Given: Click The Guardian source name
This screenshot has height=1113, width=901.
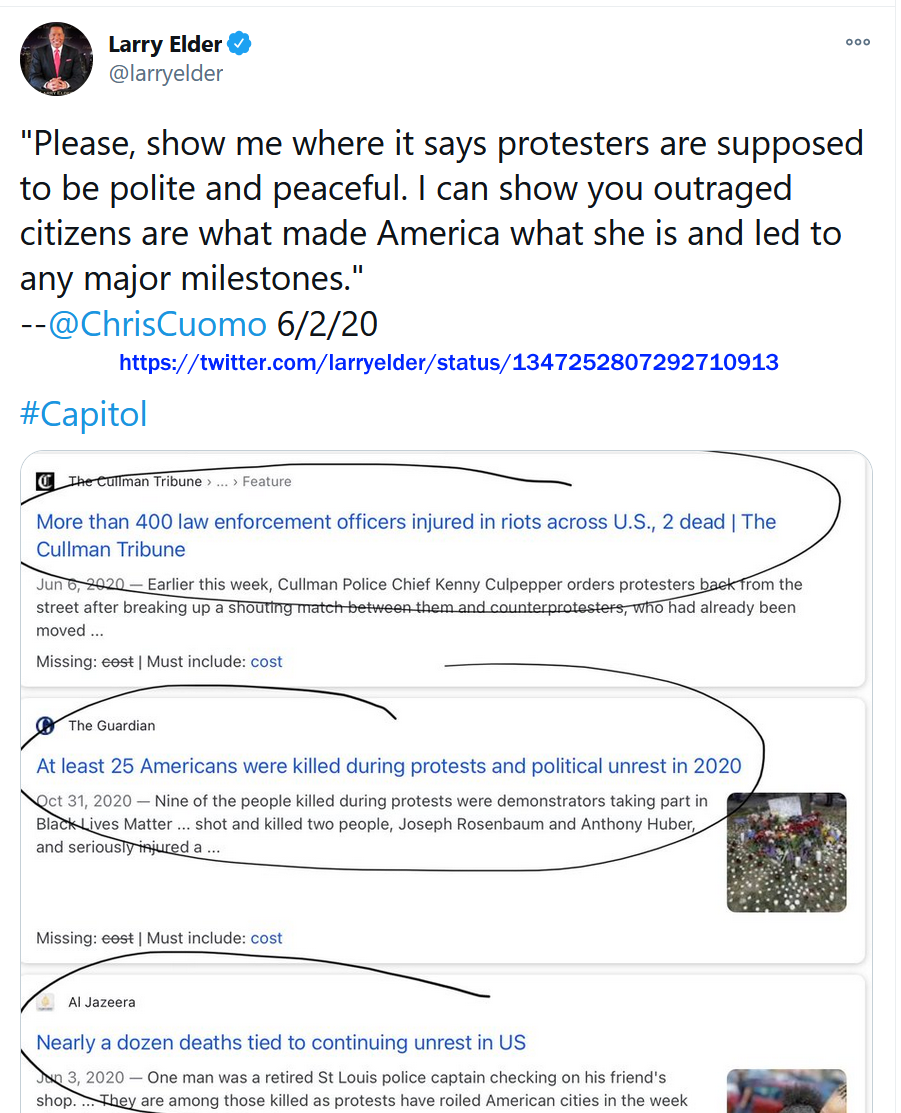Looking at the screenshot, I should point(112,725).
